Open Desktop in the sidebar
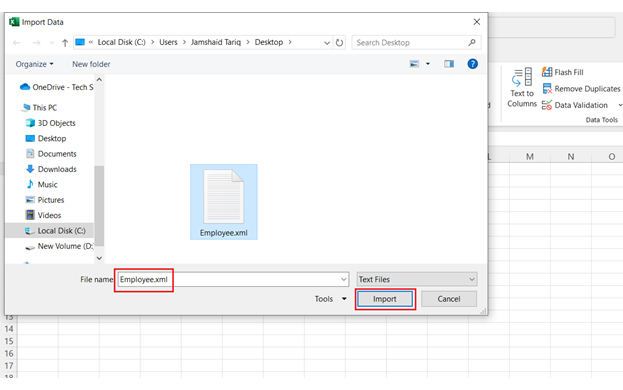The width and height of the screenshot is (623, 390). (x=46, y=138)
